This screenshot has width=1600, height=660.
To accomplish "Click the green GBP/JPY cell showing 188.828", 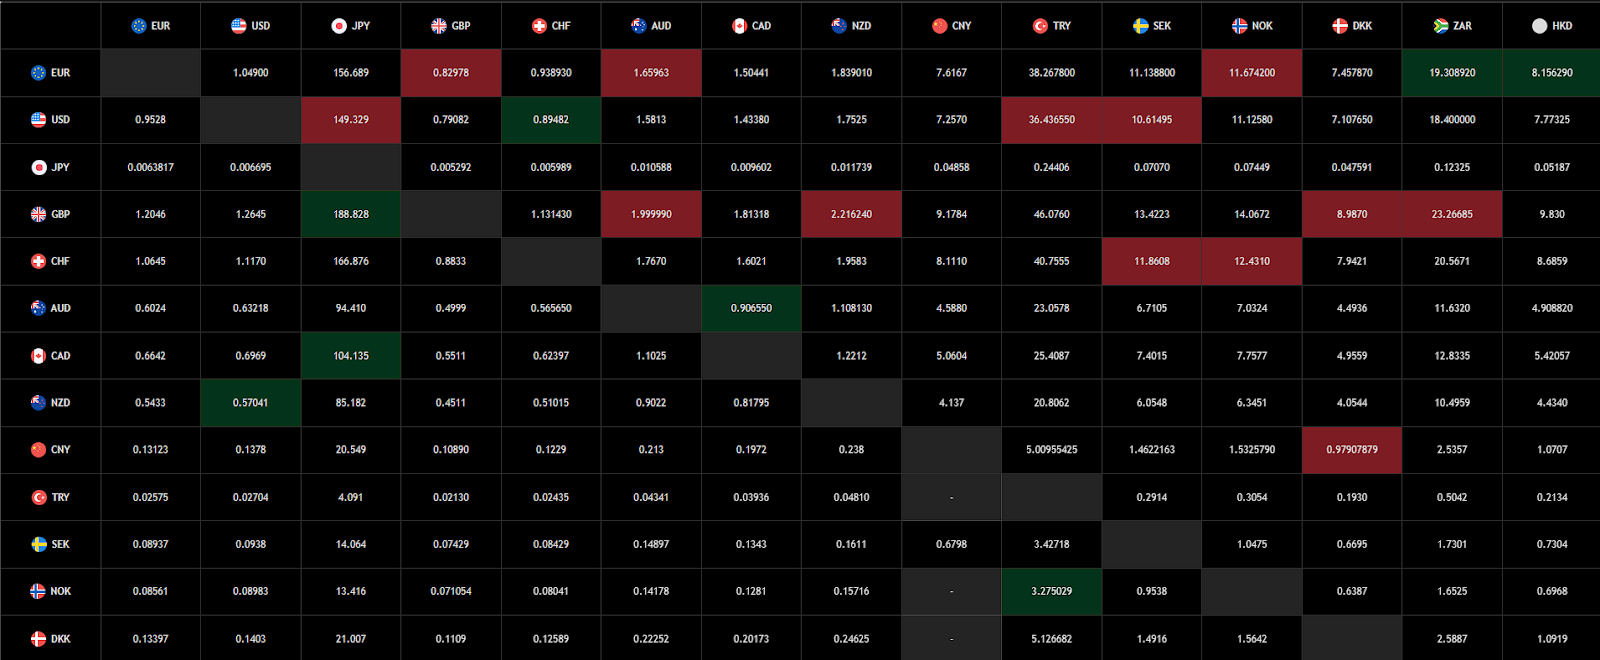I will pyautogui.click(x=351, y=214).
